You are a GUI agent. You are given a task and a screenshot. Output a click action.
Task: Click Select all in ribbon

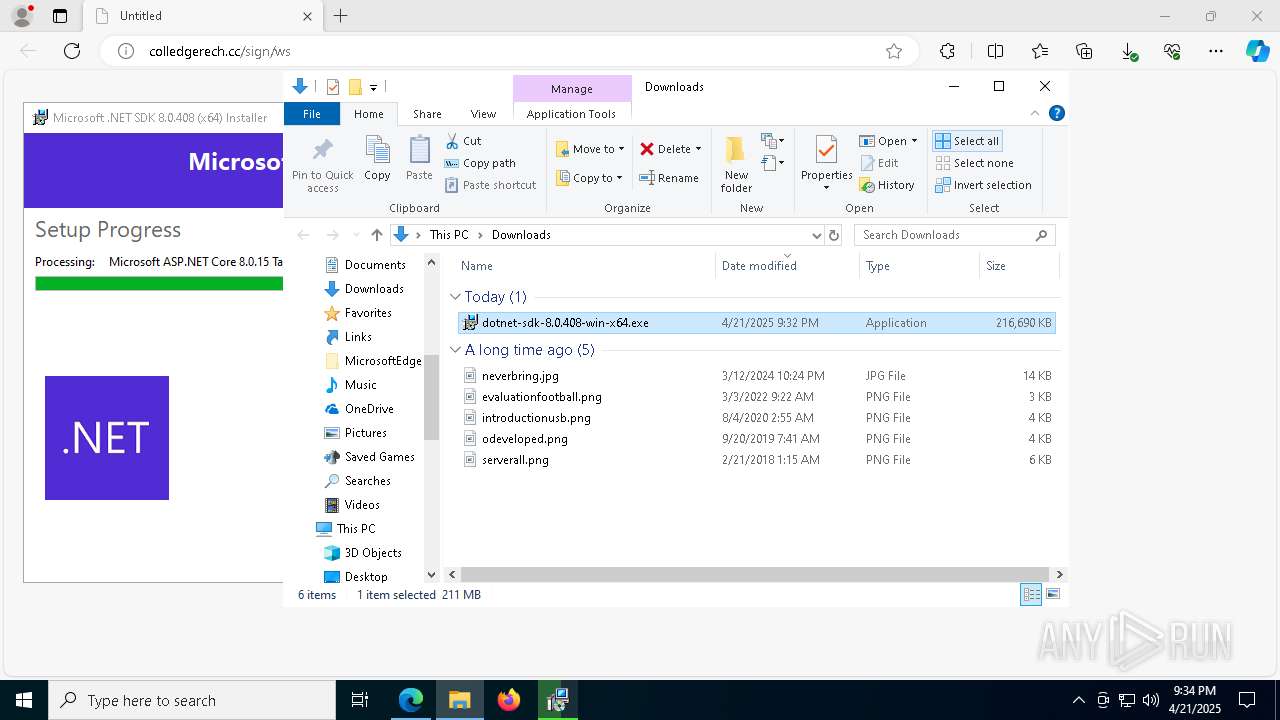(967, 141)
